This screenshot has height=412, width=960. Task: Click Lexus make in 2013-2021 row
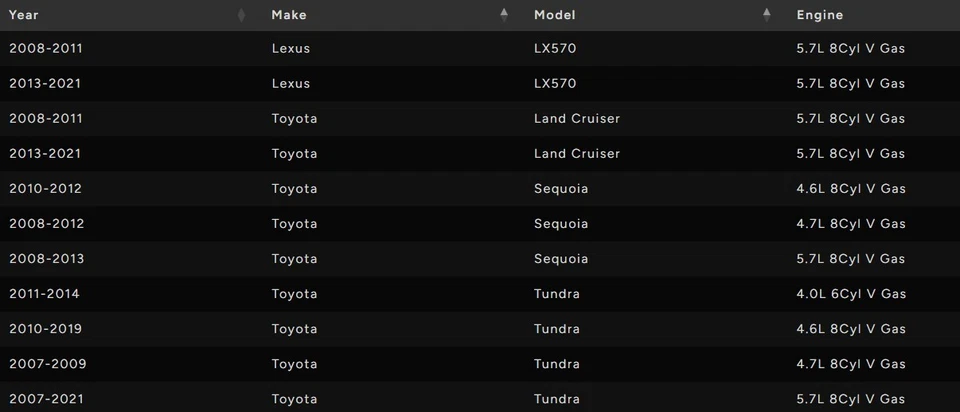pyautogui.click(x=291, y=83)
